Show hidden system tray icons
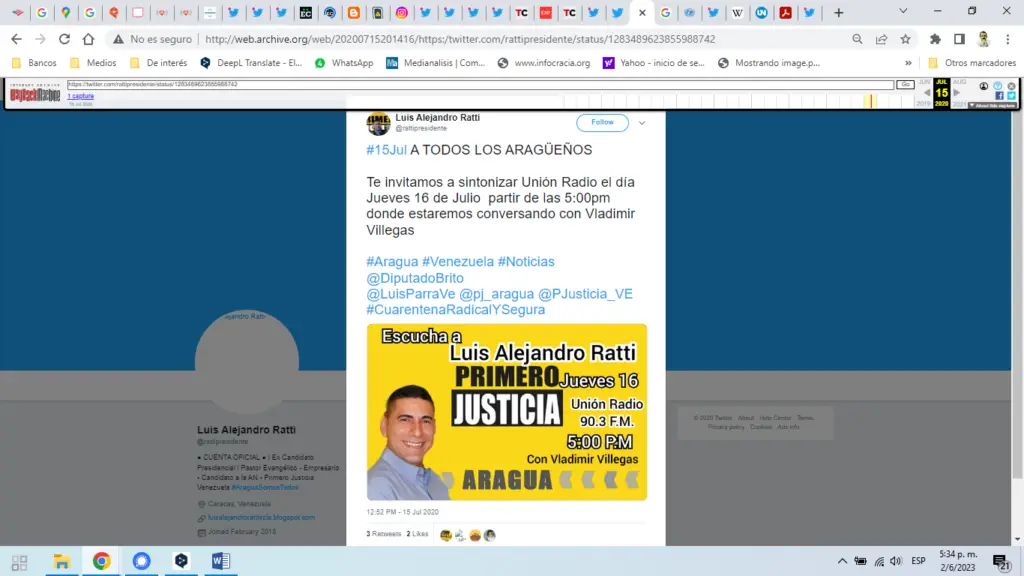Screen dimensions: 1024x576 click(842, 561)
